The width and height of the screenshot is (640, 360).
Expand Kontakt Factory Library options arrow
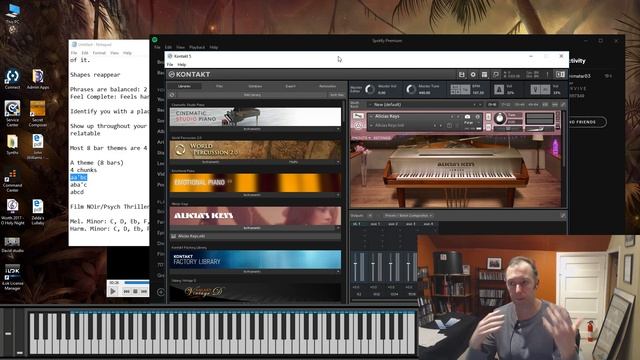coord(338,271)
